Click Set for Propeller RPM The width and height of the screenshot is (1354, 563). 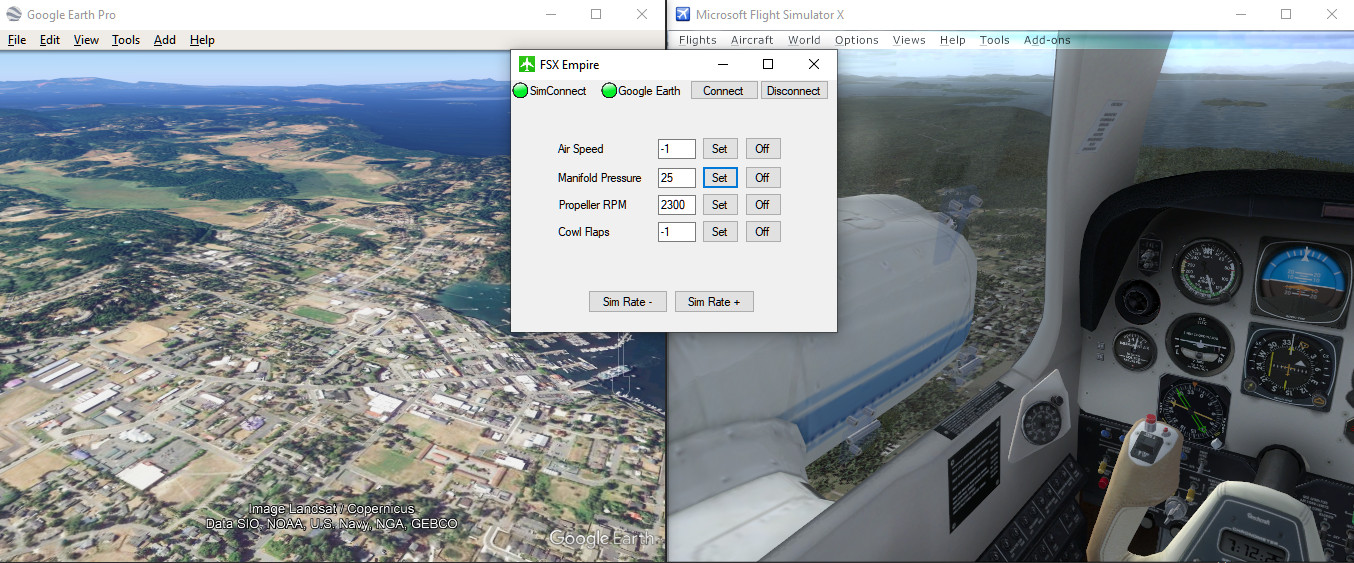pos(720,205)
